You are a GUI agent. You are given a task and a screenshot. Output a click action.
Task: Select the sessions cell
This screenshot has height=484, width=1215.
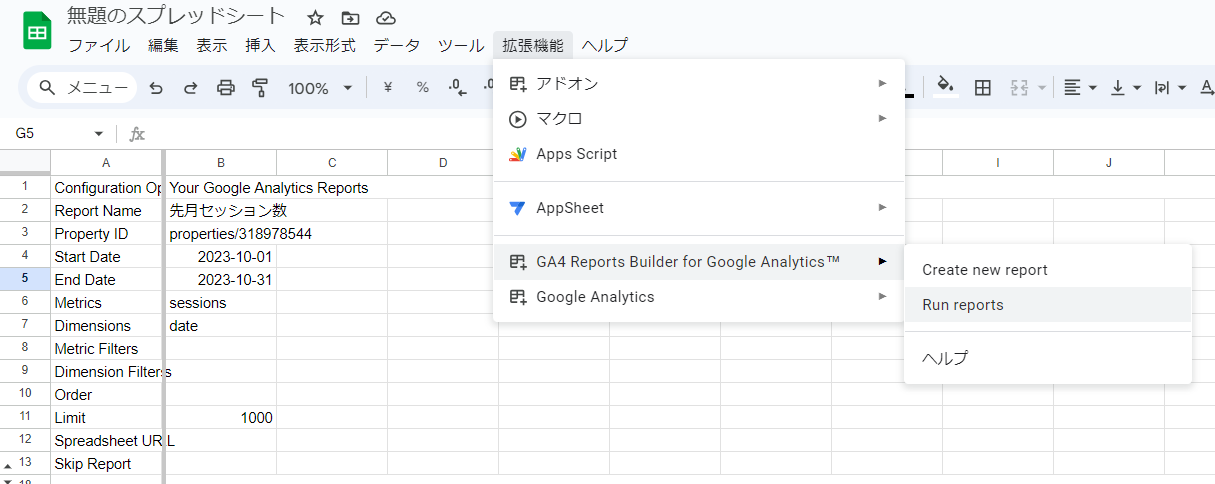(221, 303)
